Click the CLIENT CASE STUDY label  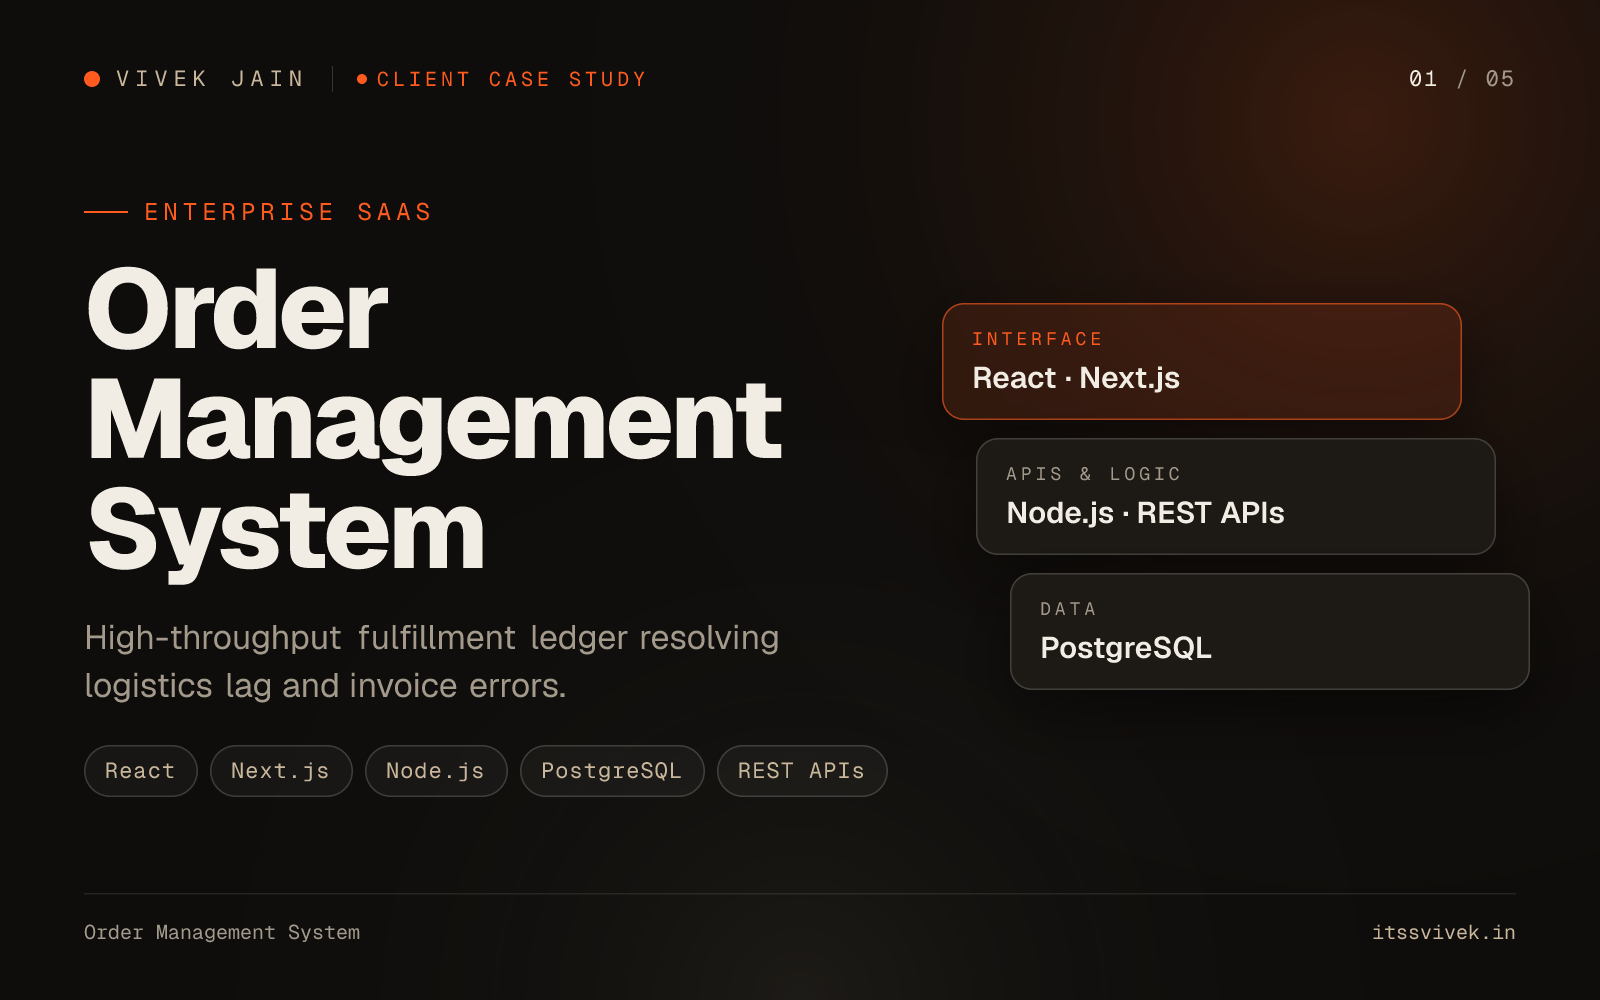click(511, 79)
